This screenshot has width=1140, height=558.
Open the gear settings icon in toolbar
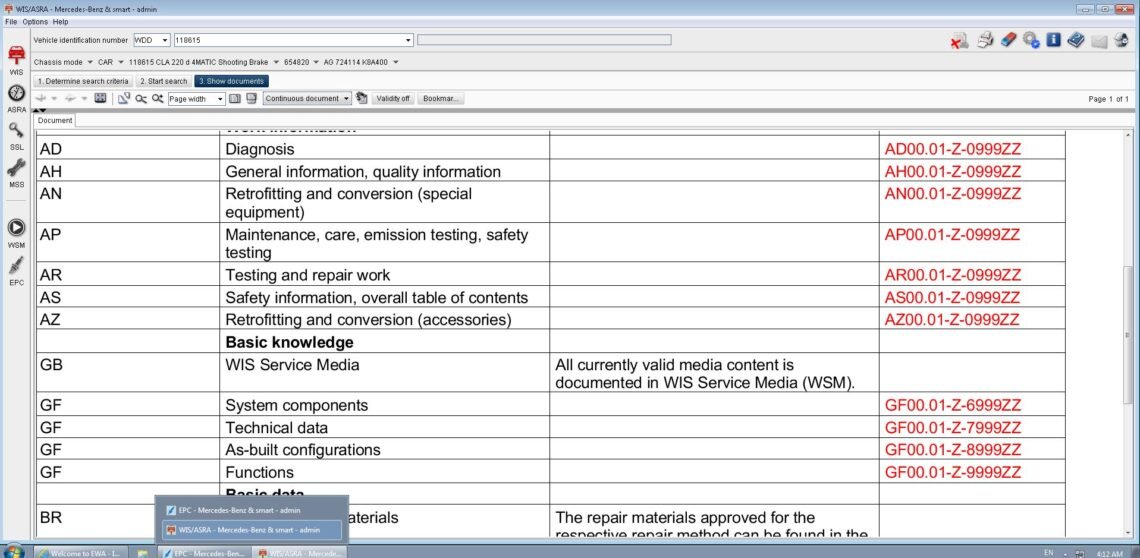tap(1030, 41)
